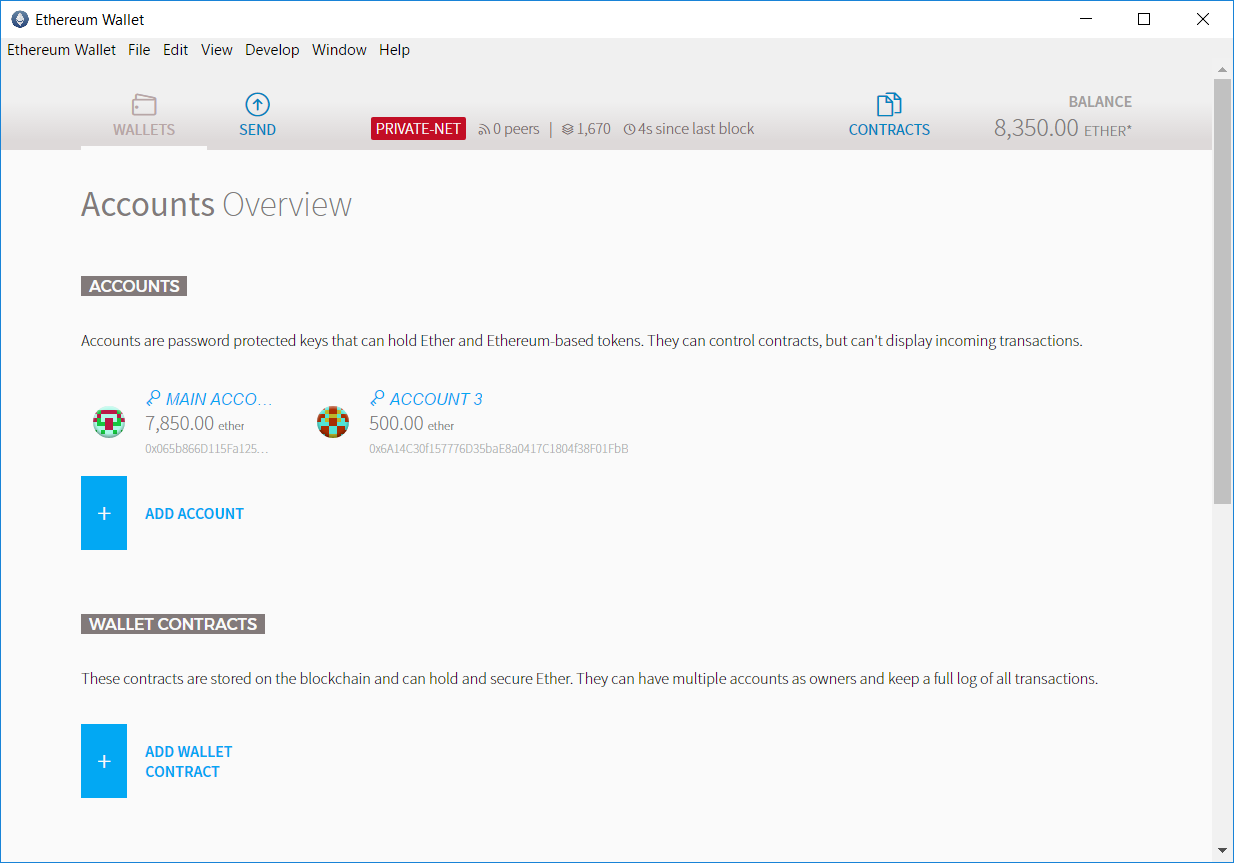The height and width of the screenshot is (863, 1234).
Task: Click the key icon beside MAIN ACCO…
Action: [x=153, y=398]
